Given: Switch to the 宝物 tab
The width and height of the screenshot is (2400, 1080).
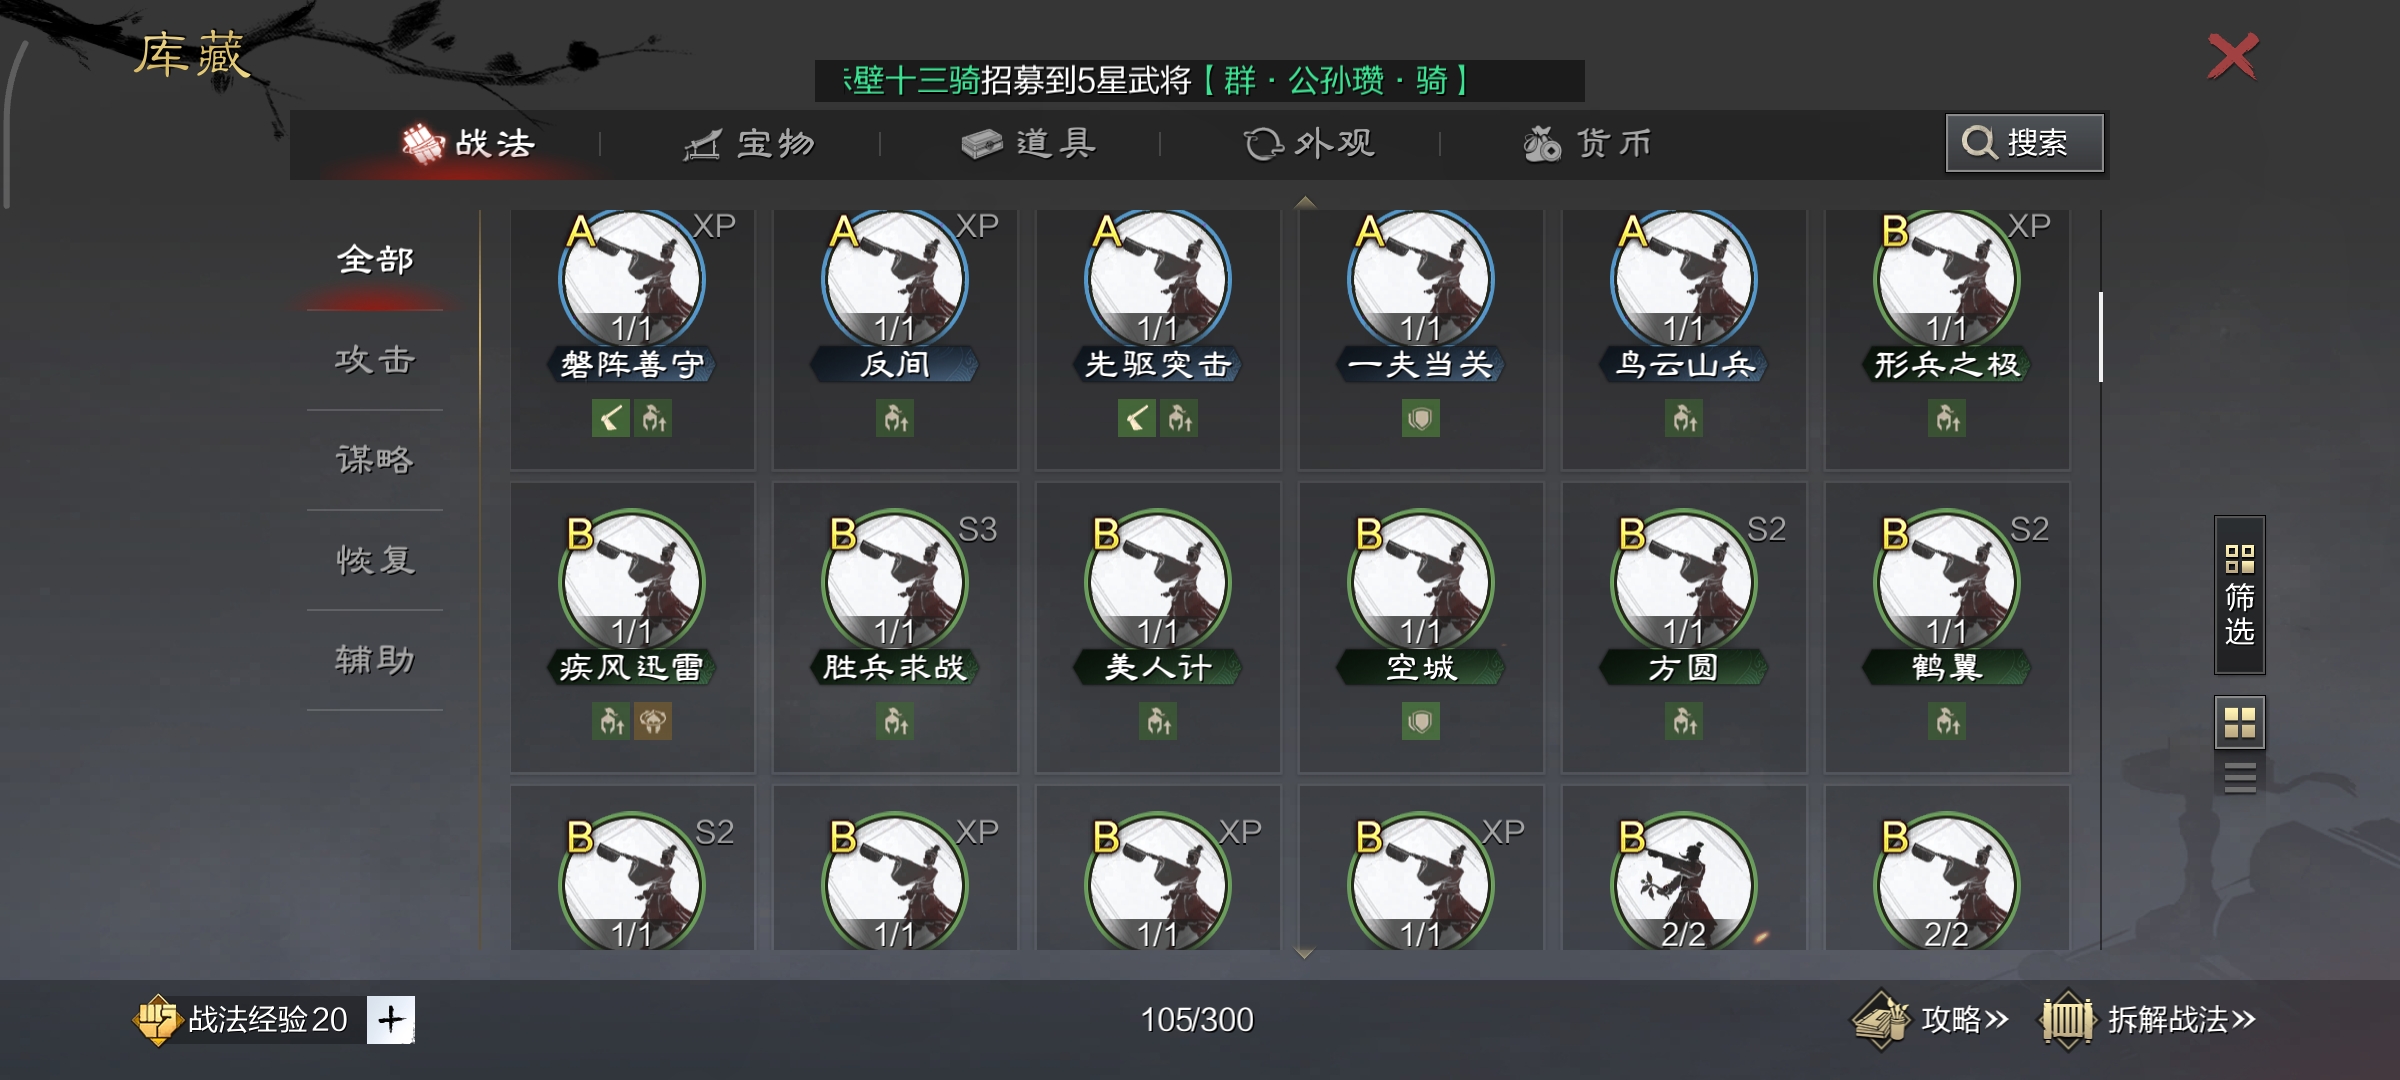Looking at the screenshot, I should pyautogui.click(x=749, y=144).
